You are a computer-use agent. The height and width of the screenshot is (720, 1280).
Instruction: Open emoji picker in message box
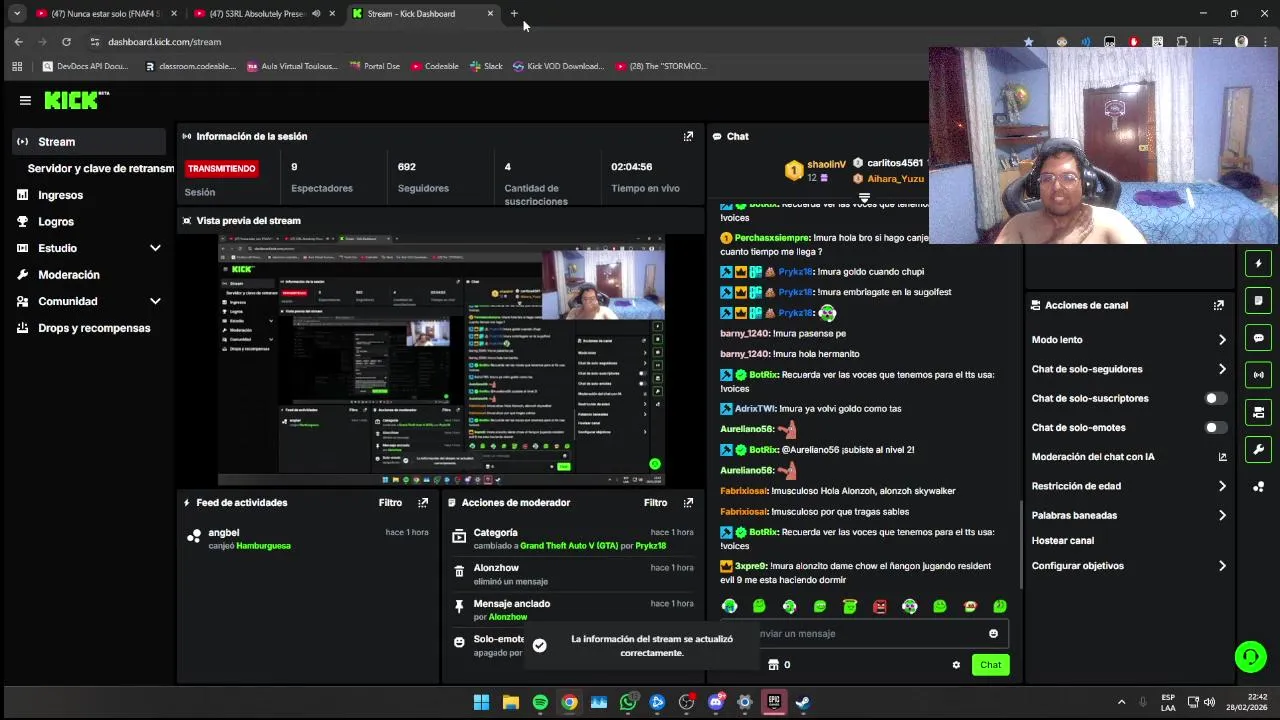click(993, 633)
